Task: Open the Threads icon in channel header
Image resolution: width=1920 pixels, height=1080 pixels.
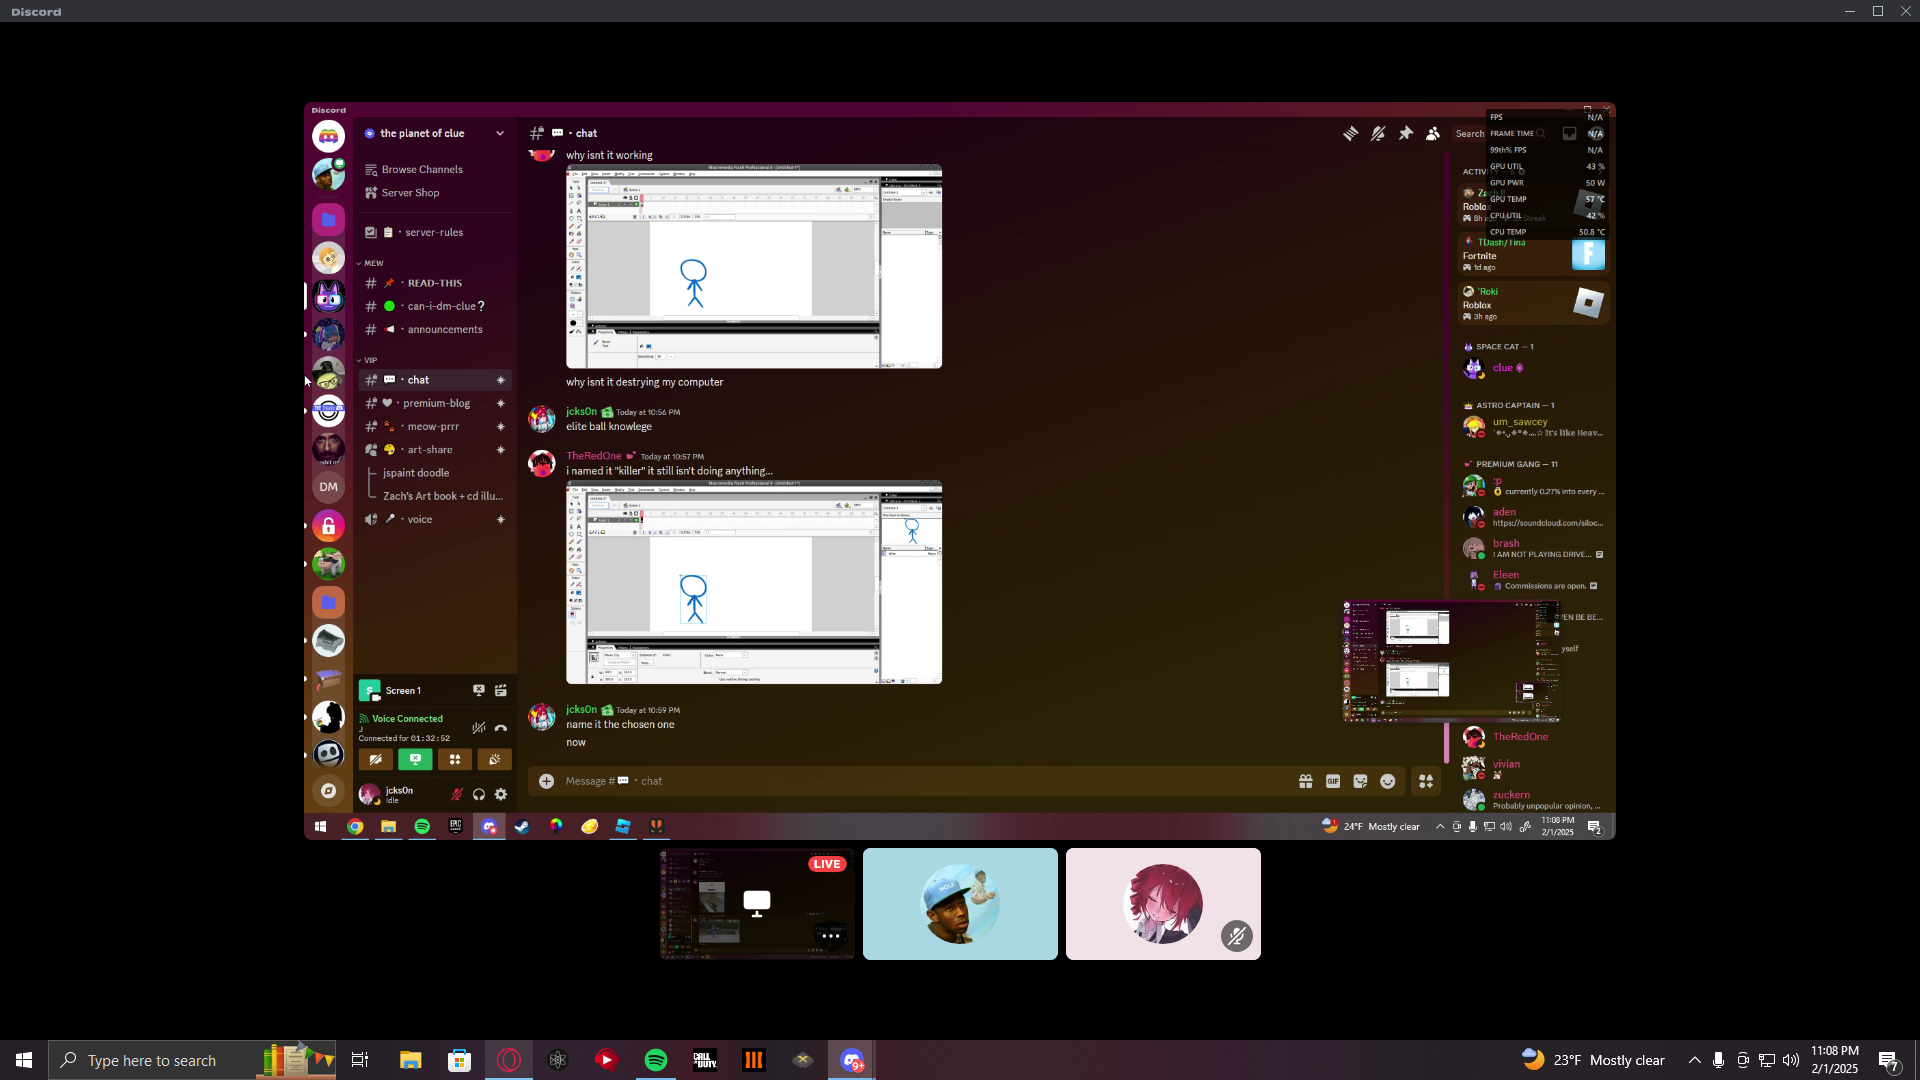Action: pos(1350,133)
